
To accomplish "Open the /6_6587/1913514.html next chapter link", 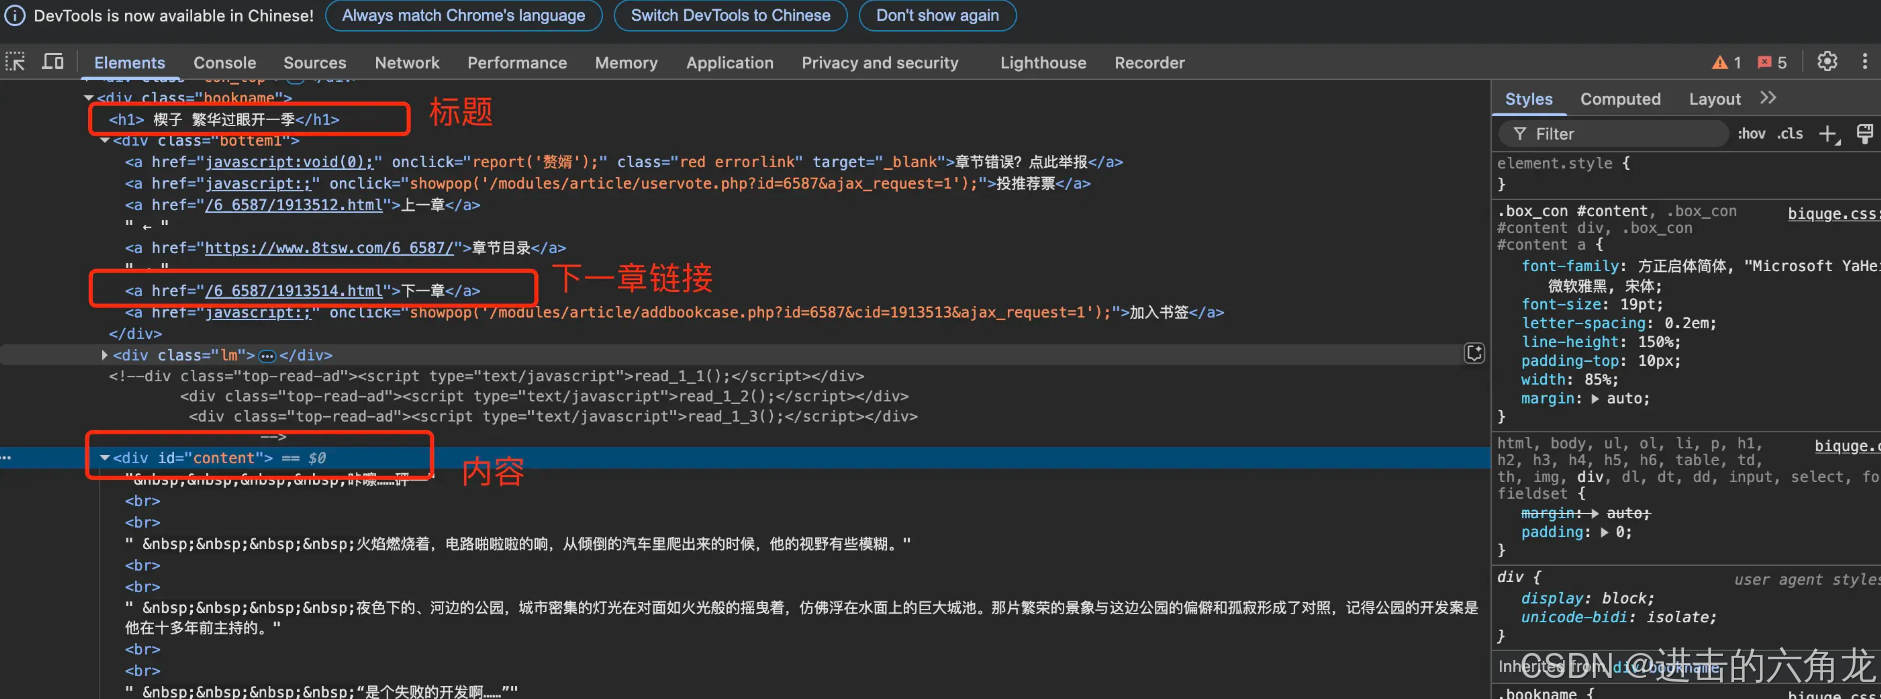I will [294, 291].
